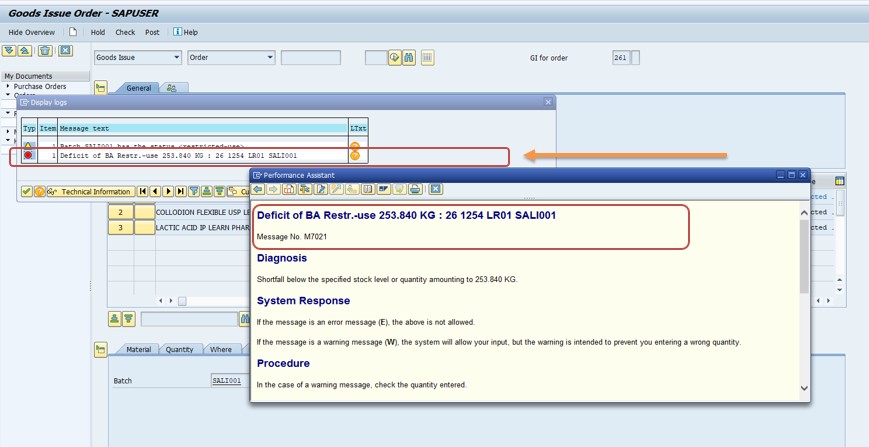
Task: Select the row 2 selector for COLLODION FLEXIBLE
Action: tap(121, 212)
